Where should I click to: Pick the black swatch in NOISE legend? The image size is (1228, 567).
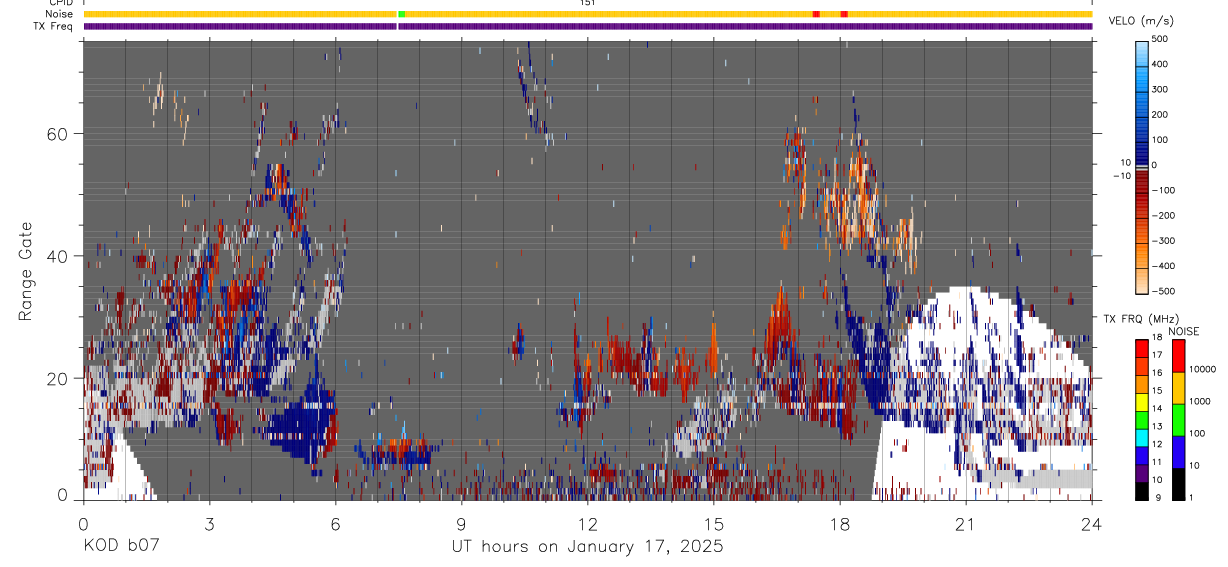[x=1179, y=484]
